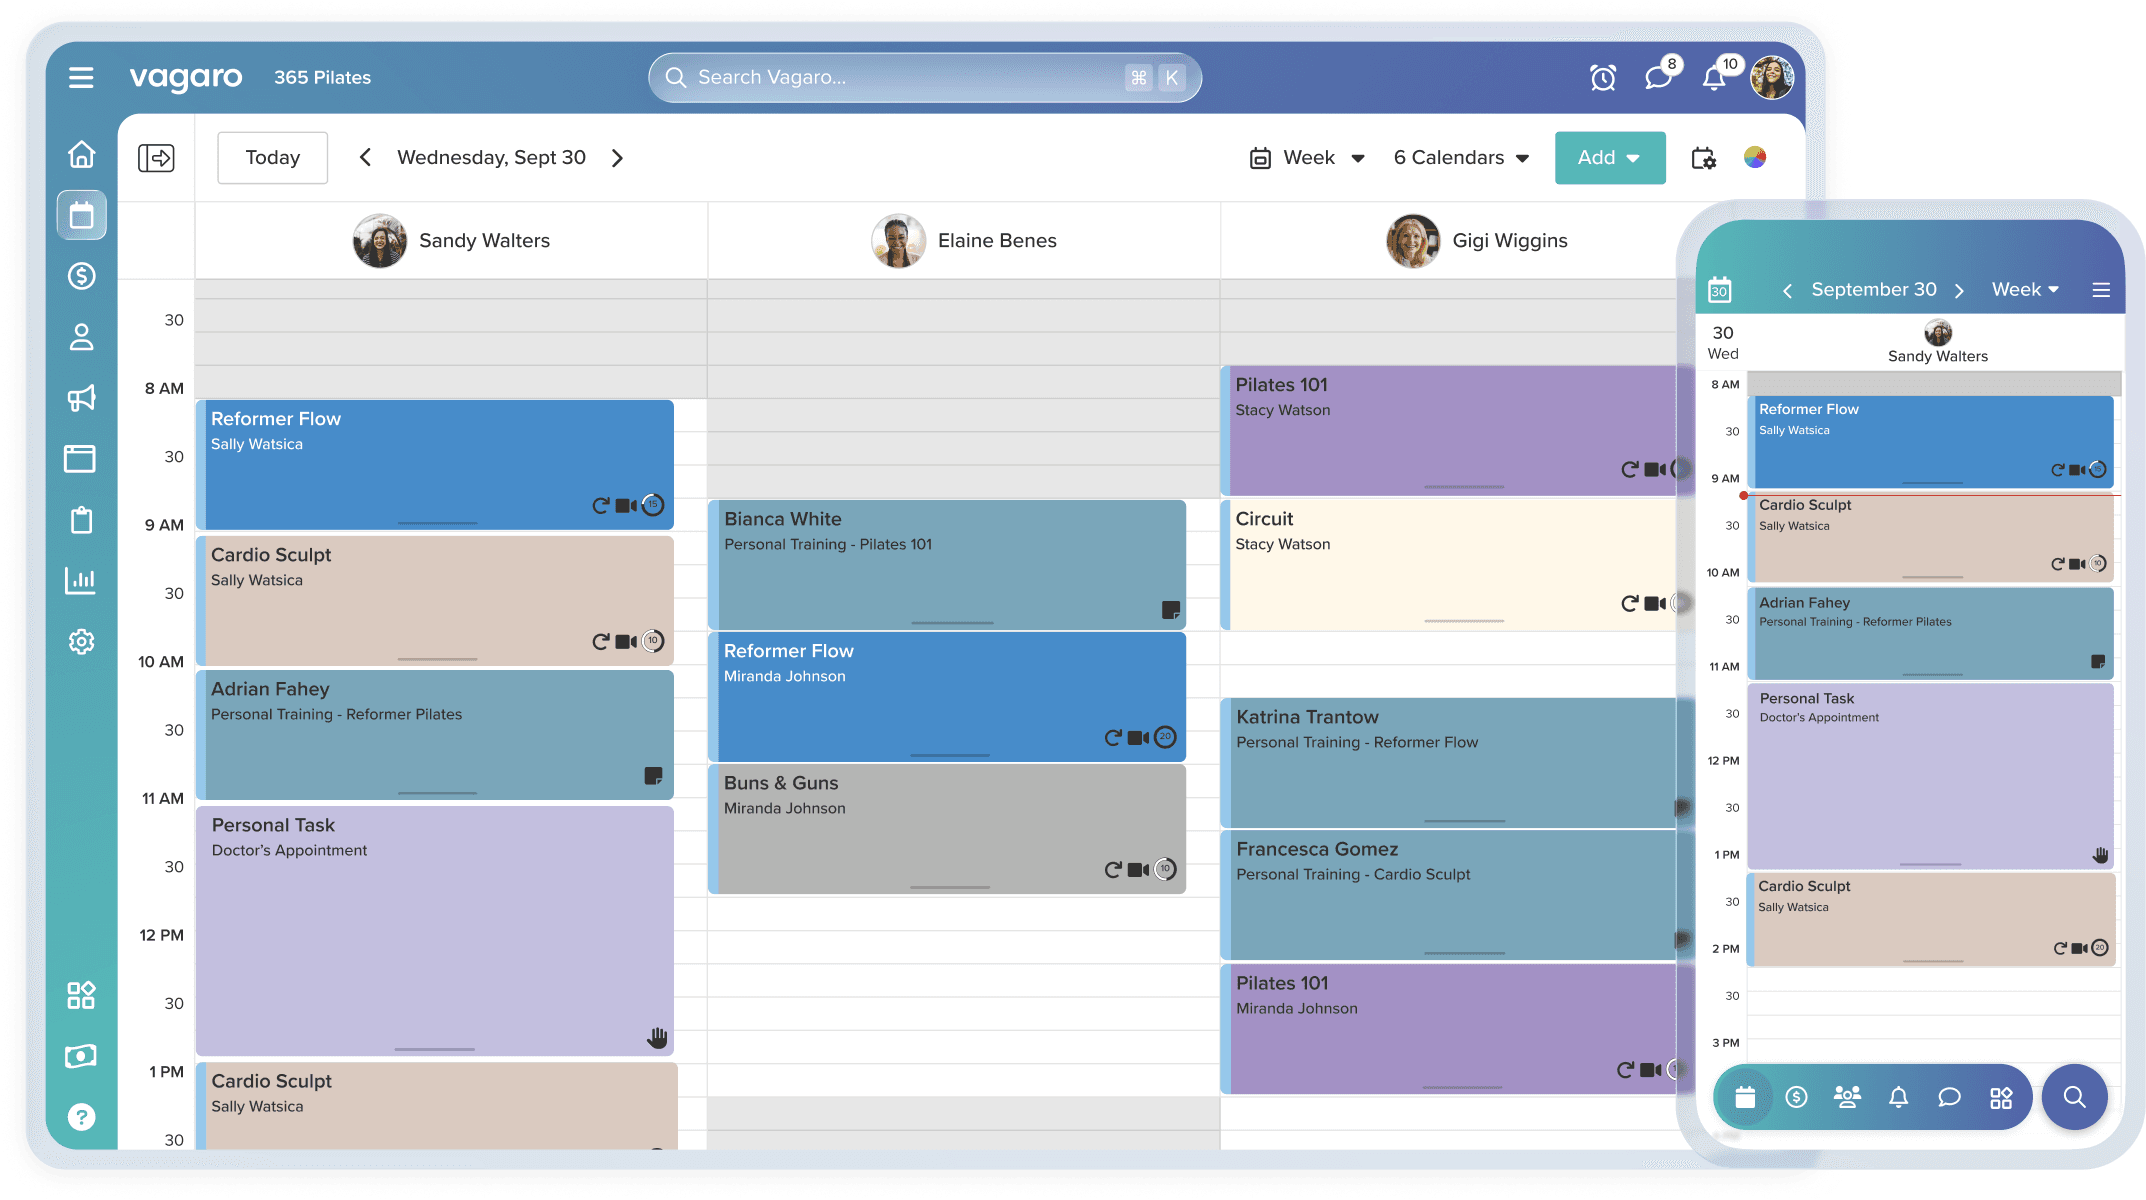Expand the 6 Calendars dropdown
Screen dimensions: 2146x1200
1461,158
